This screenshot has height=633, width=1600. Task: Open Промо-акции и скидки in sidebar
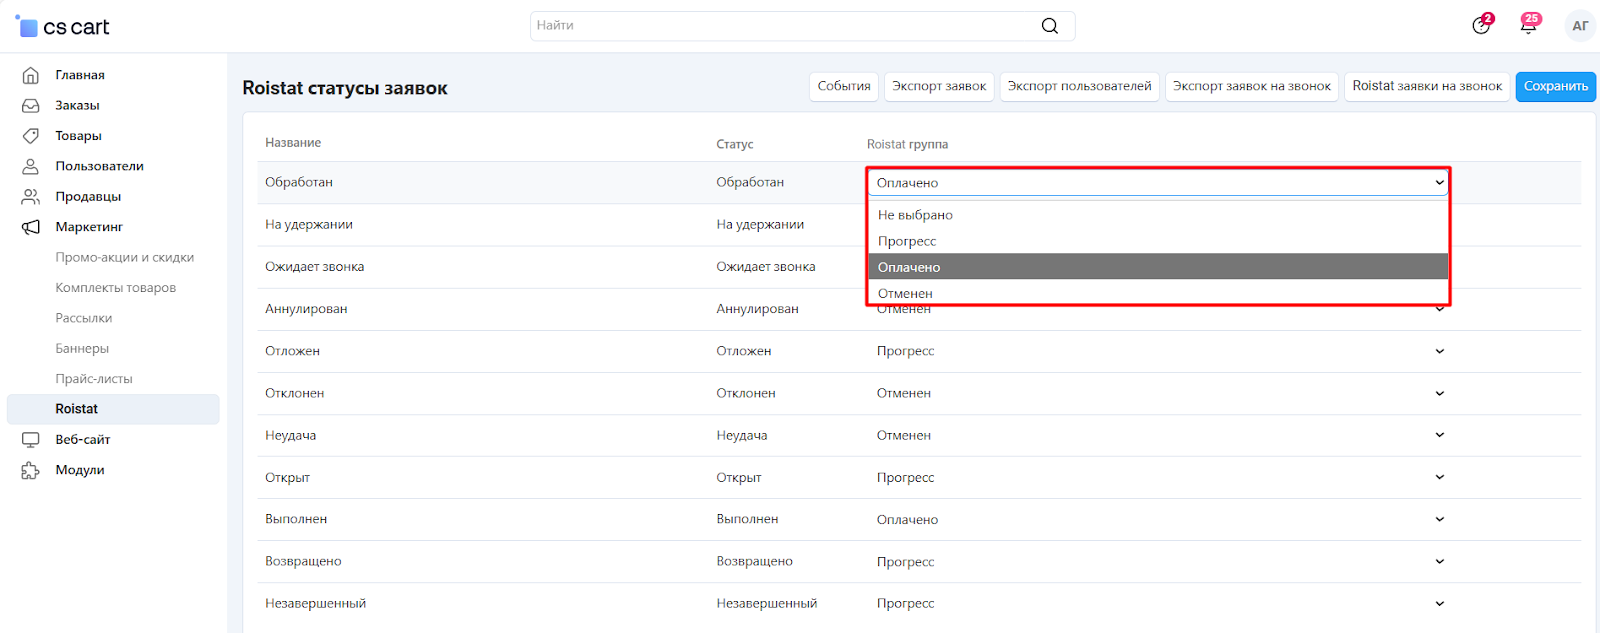pos(125,257)
